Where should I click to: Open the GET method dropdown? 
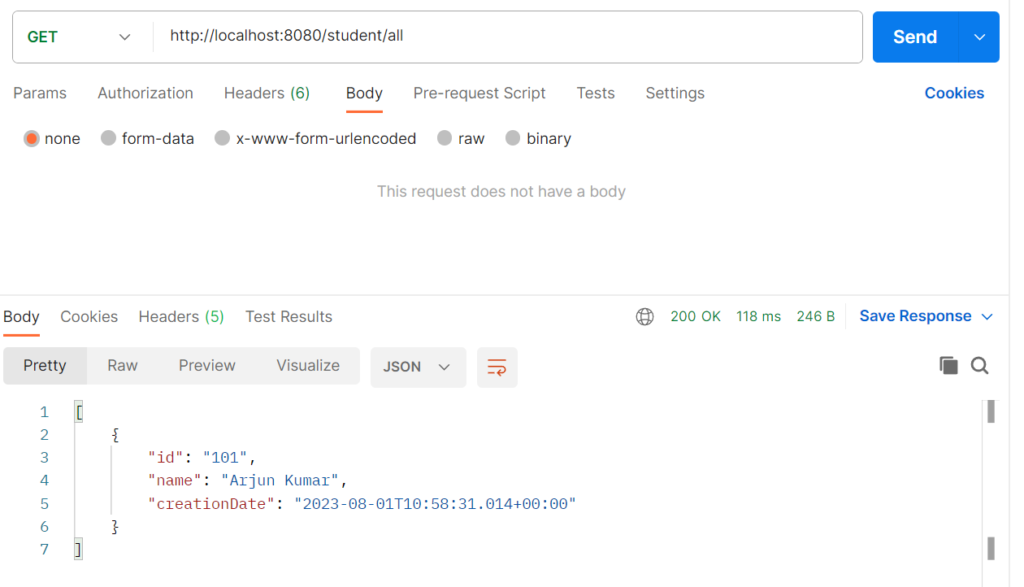(79, 37)
